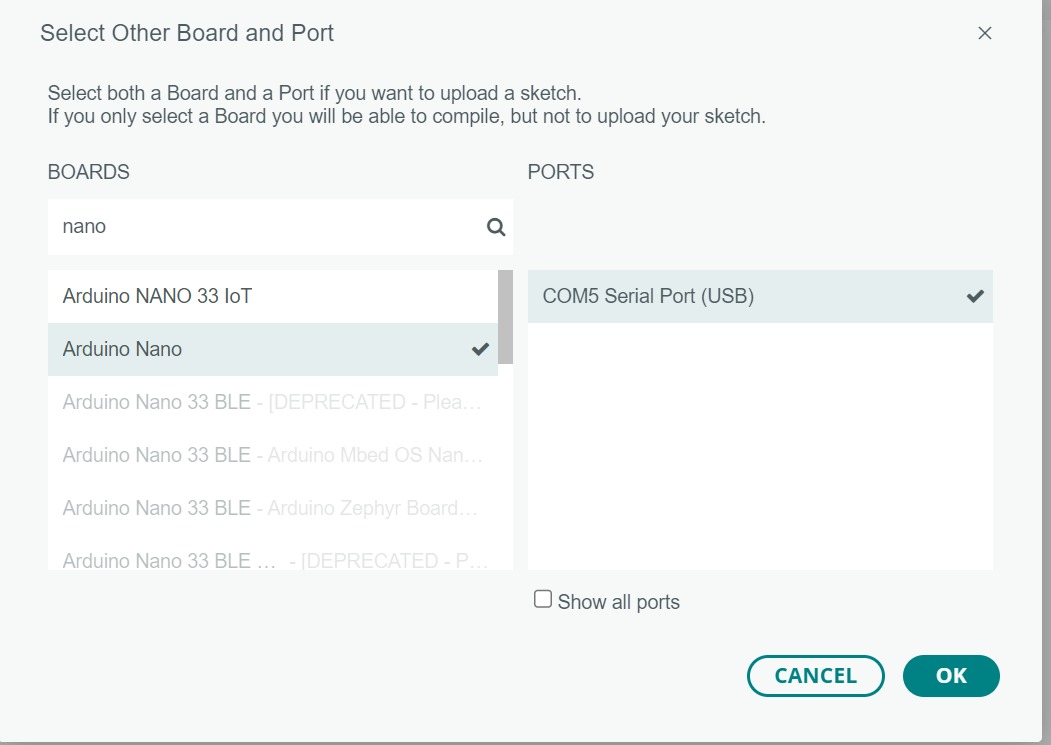Click the checkmark beside COM5 port
Image resolution: width=1051 pixels, height=745 pixels.
tap(975, 296)
